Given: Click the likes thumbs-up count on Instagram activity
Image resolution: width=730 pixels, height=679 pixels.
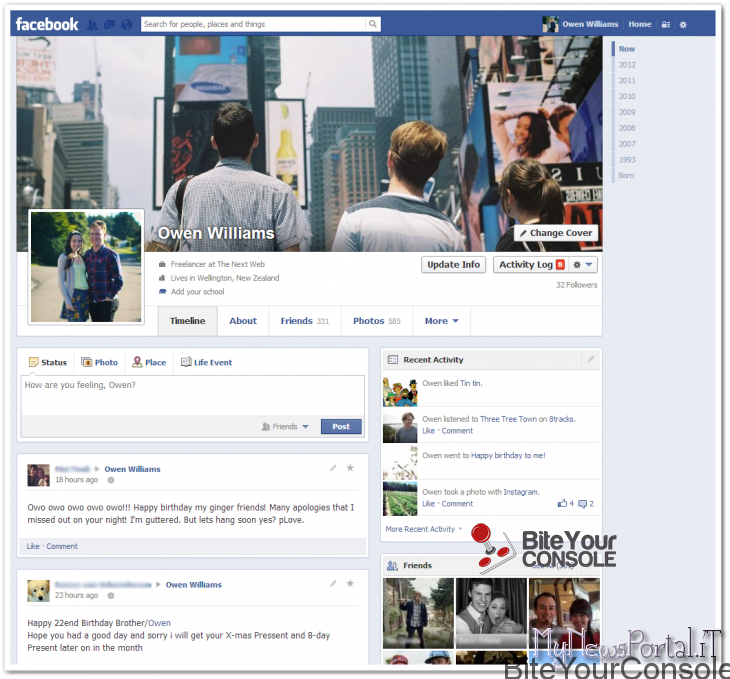Looking at the screenshot, I should point(566,503).
